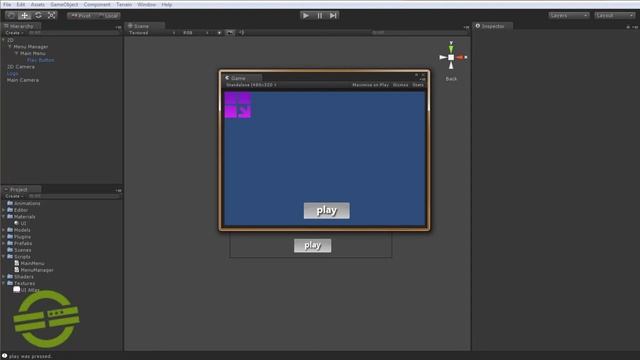Select Play Button in Hierarchy
The image size is (640, 360).
[40, 60]
